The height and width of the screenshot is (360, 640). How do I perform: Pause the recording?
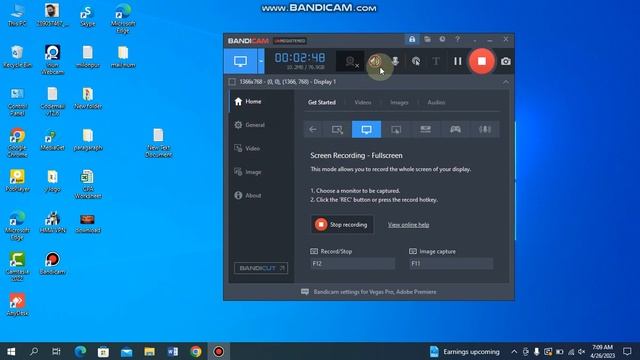point(458,61)
